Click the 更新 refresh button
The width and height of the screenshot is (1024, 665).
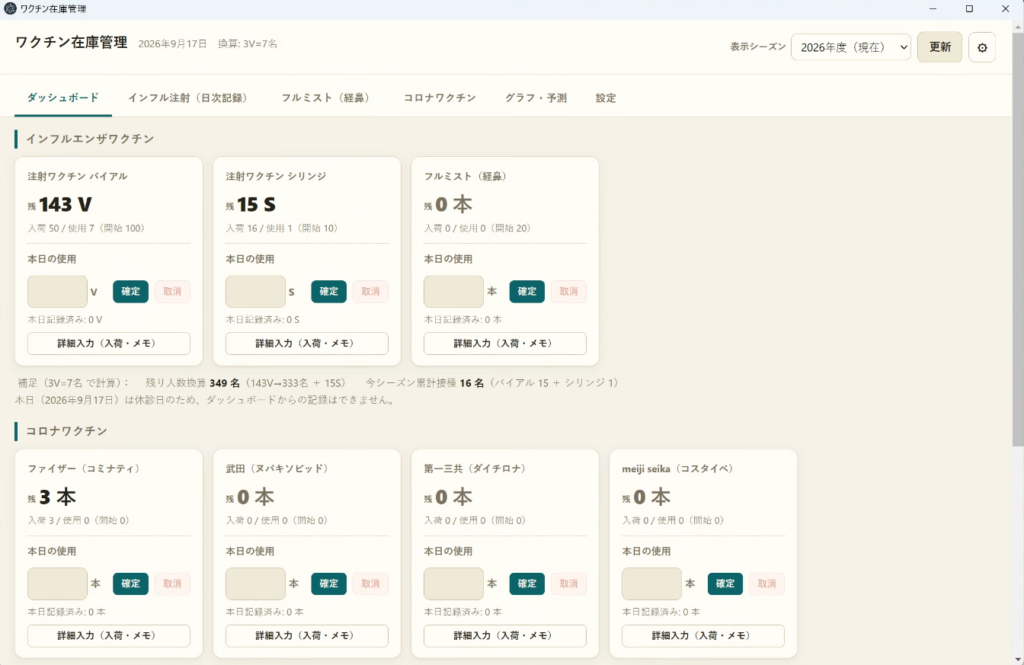[940, 47]
